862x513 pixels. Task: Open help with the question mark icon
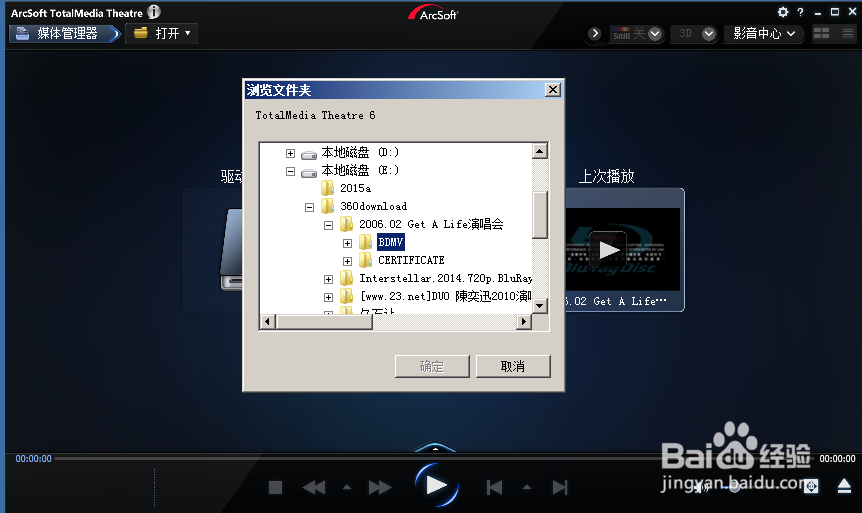coord(800,12)
